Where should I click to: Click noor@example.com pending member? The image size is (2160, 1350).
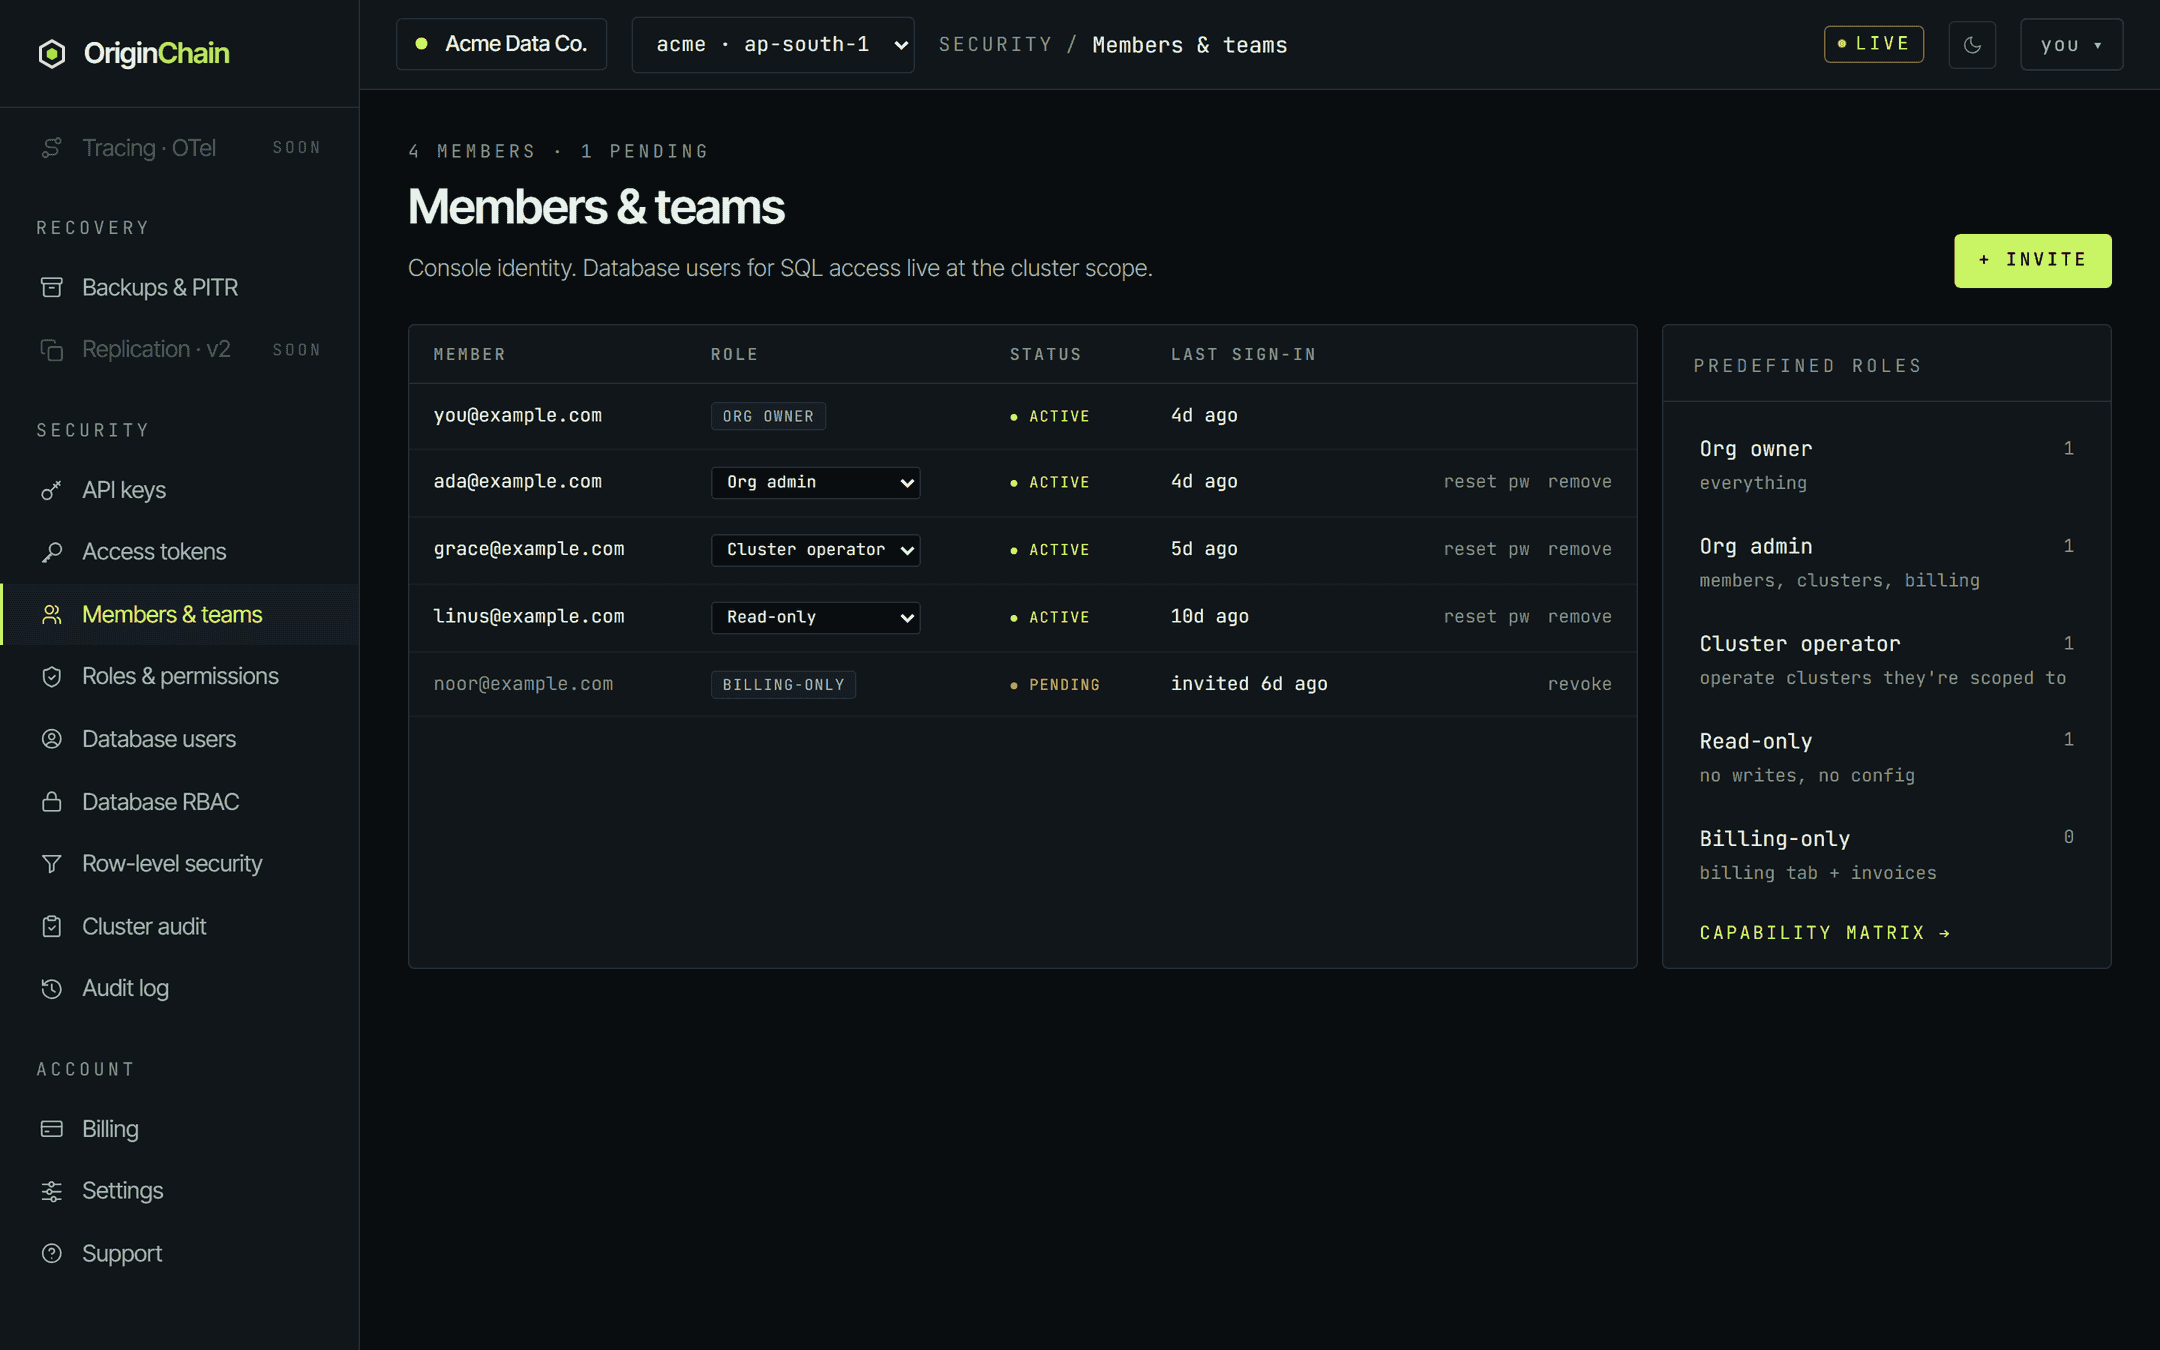[x=523, y=684]
